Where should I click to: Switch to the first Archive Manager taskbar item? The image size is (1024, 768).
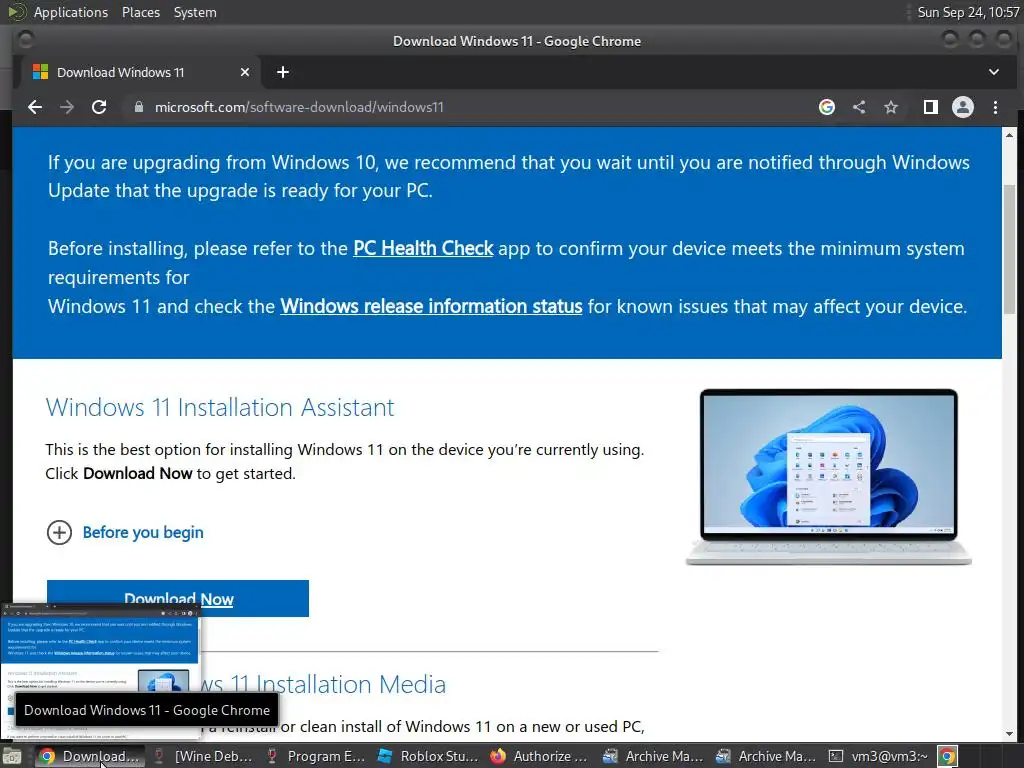[654, 756]
